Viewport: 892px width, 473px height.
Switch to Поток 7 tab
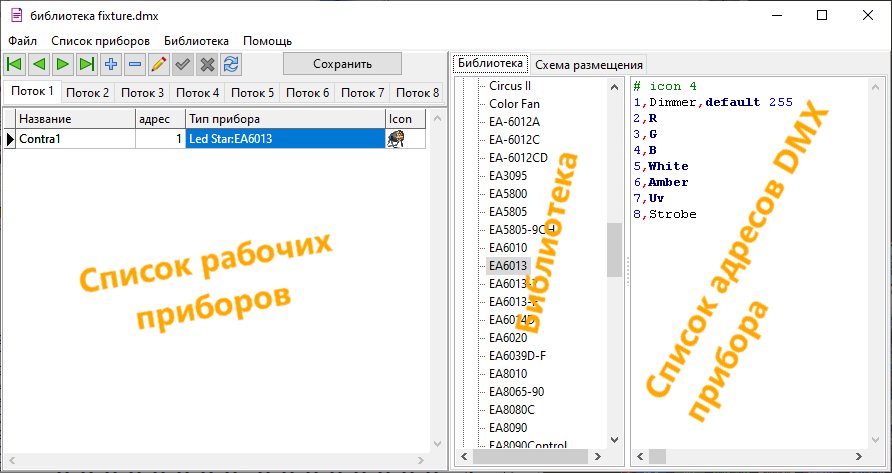pyautogui.click(x=362, y=92)
